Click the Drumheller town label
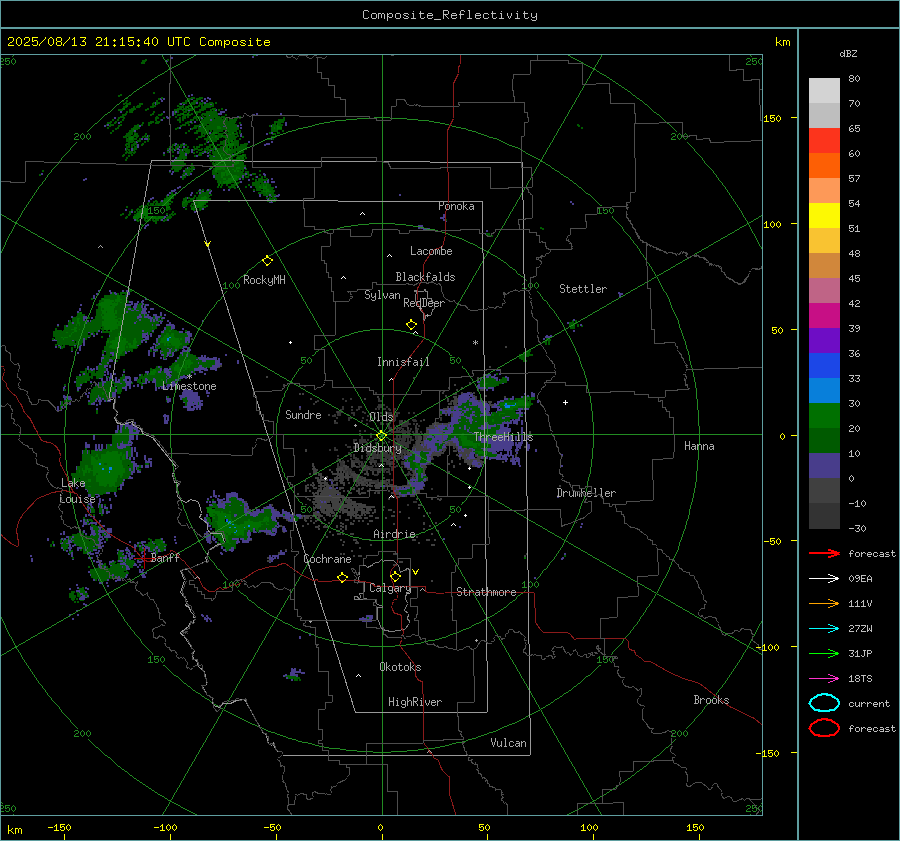The image size is (900, 841). (586, 493)
